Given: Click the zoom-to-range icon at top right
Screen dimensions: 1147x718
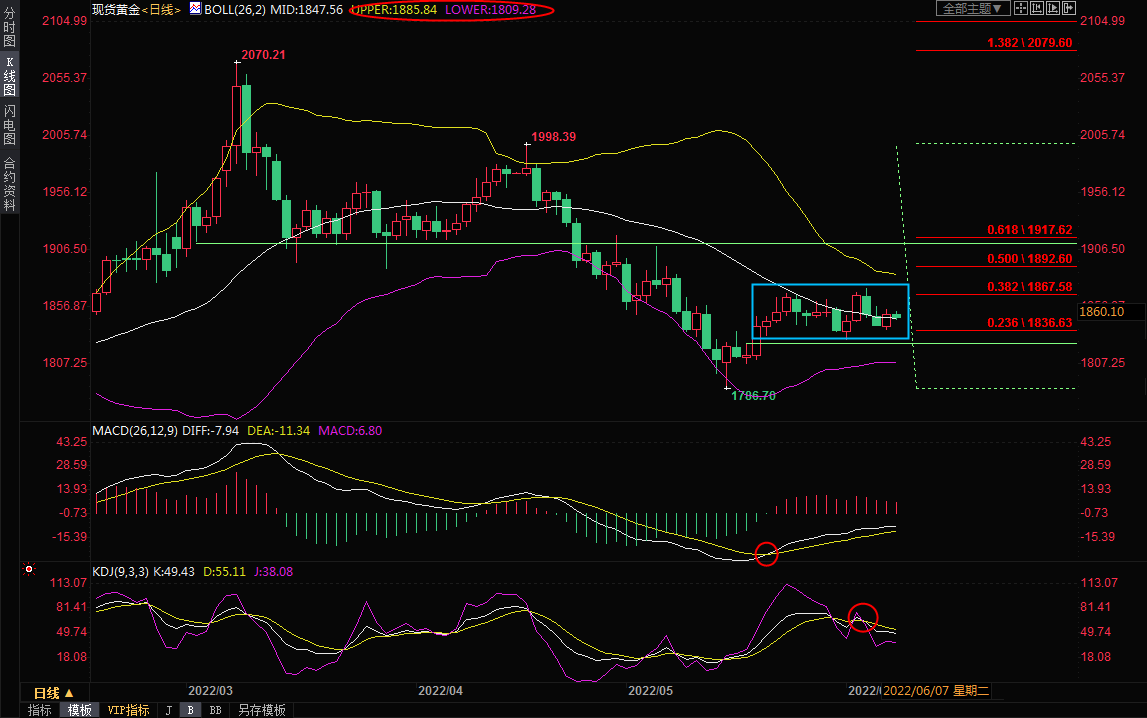Looking at the screenshot, I should [1037, 8].
